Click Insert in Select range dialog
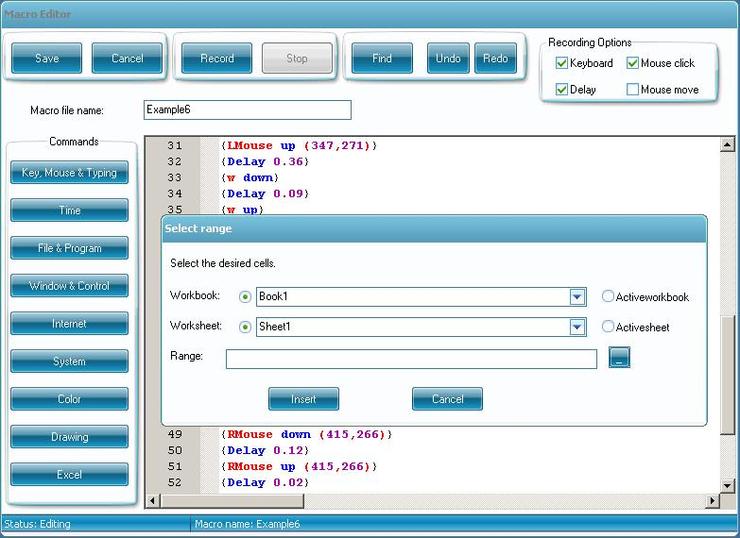This screenshot has width=740, height=538. [303, 399]
